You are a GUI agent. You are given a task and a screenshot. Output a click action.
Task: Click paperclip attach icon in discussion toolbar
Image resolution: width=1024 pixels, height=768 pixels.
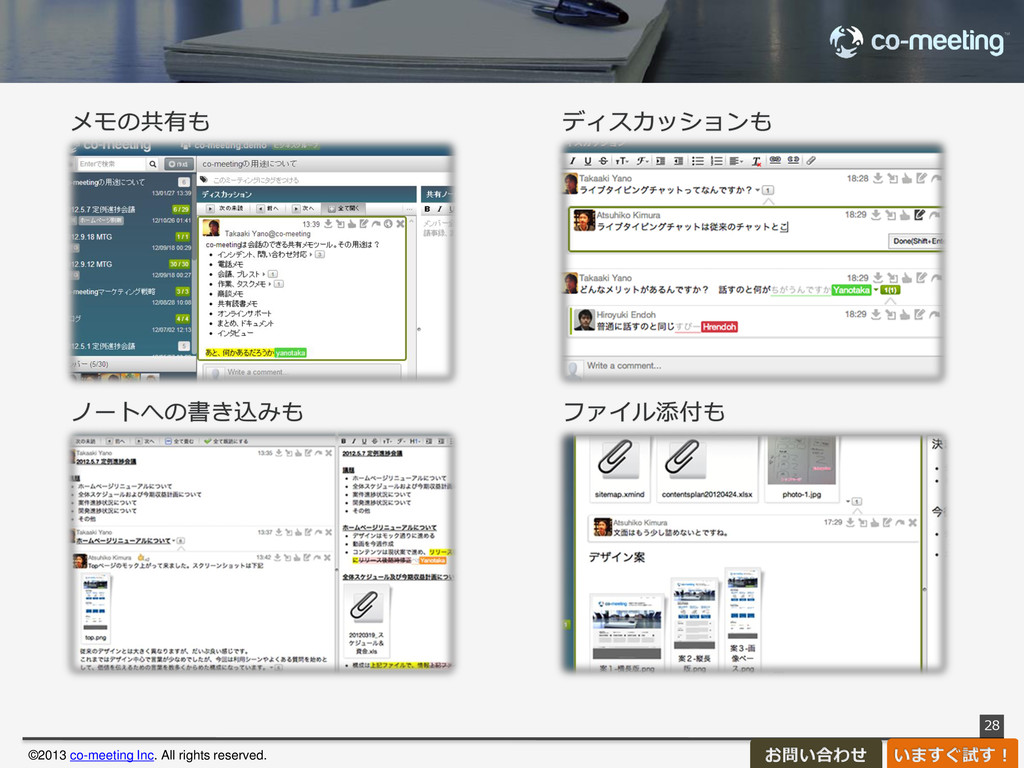[811, 161]
